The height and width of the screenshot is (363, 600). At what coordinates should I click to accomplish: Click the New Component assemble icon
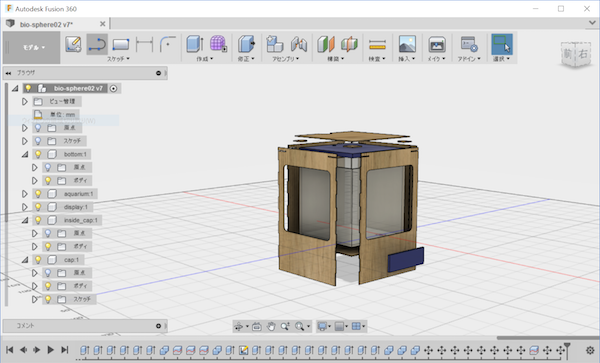pos(275,44)
